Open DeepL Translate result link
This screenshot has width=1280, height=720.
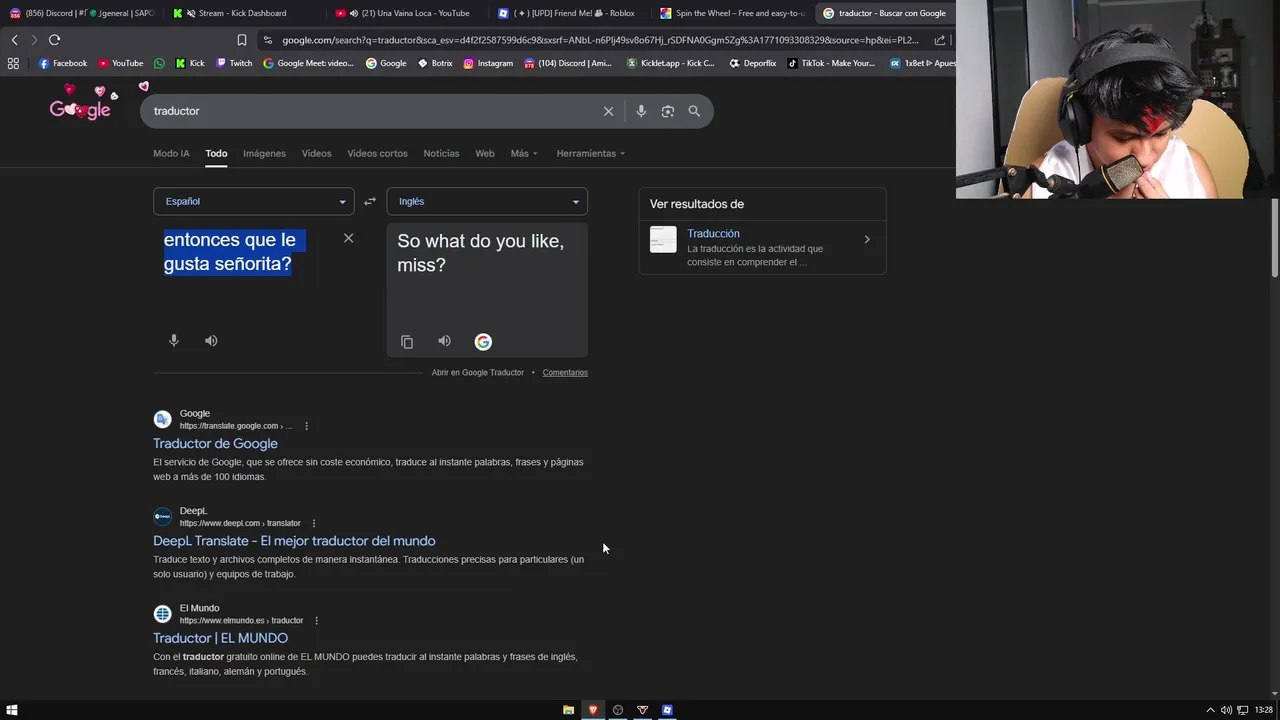coord(294,541)
